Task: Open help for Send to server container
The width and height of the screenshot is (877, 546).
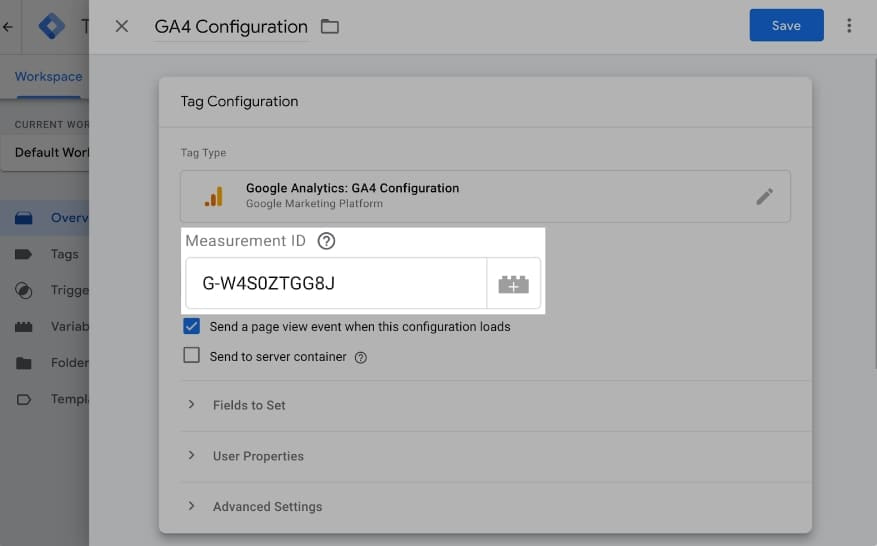Action: point(361,357)
